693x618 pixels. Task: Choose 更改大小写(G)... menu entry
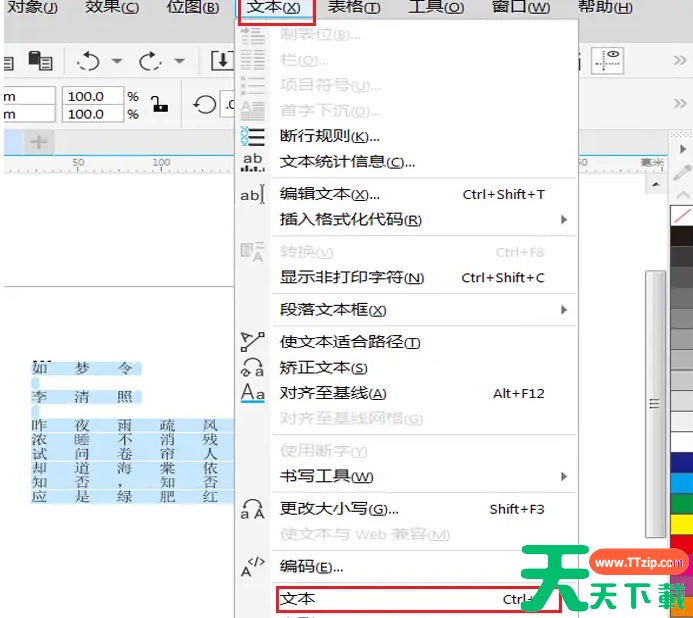[407, 509]
